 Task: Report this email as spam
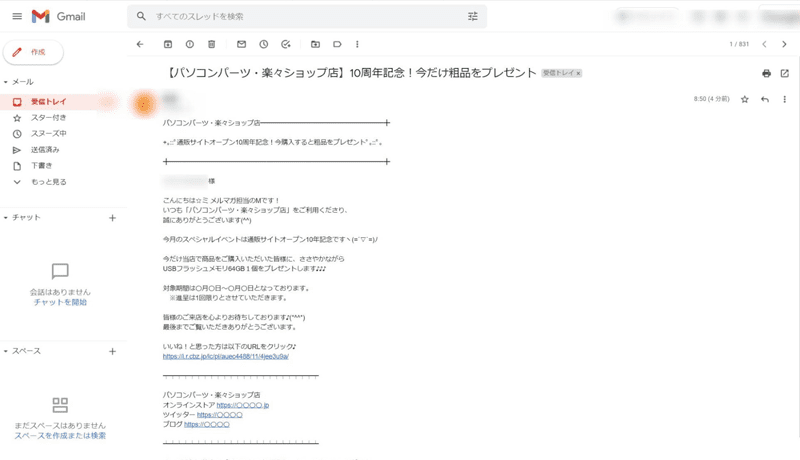click(x=190, y=44)
